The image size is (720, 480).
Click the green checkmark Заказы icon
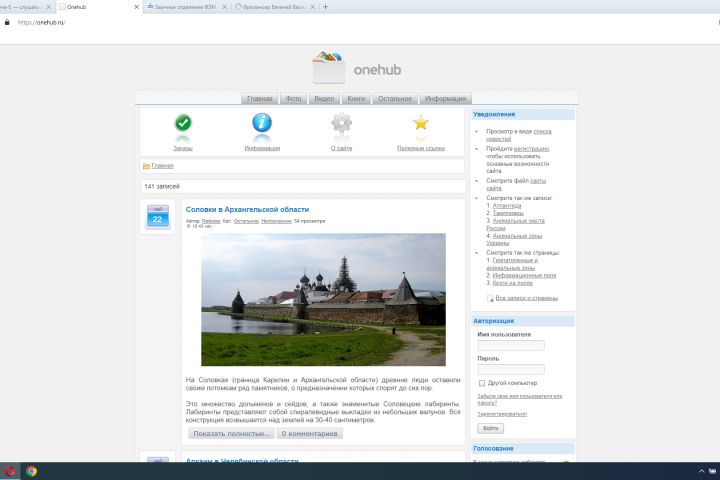point(183,123)
